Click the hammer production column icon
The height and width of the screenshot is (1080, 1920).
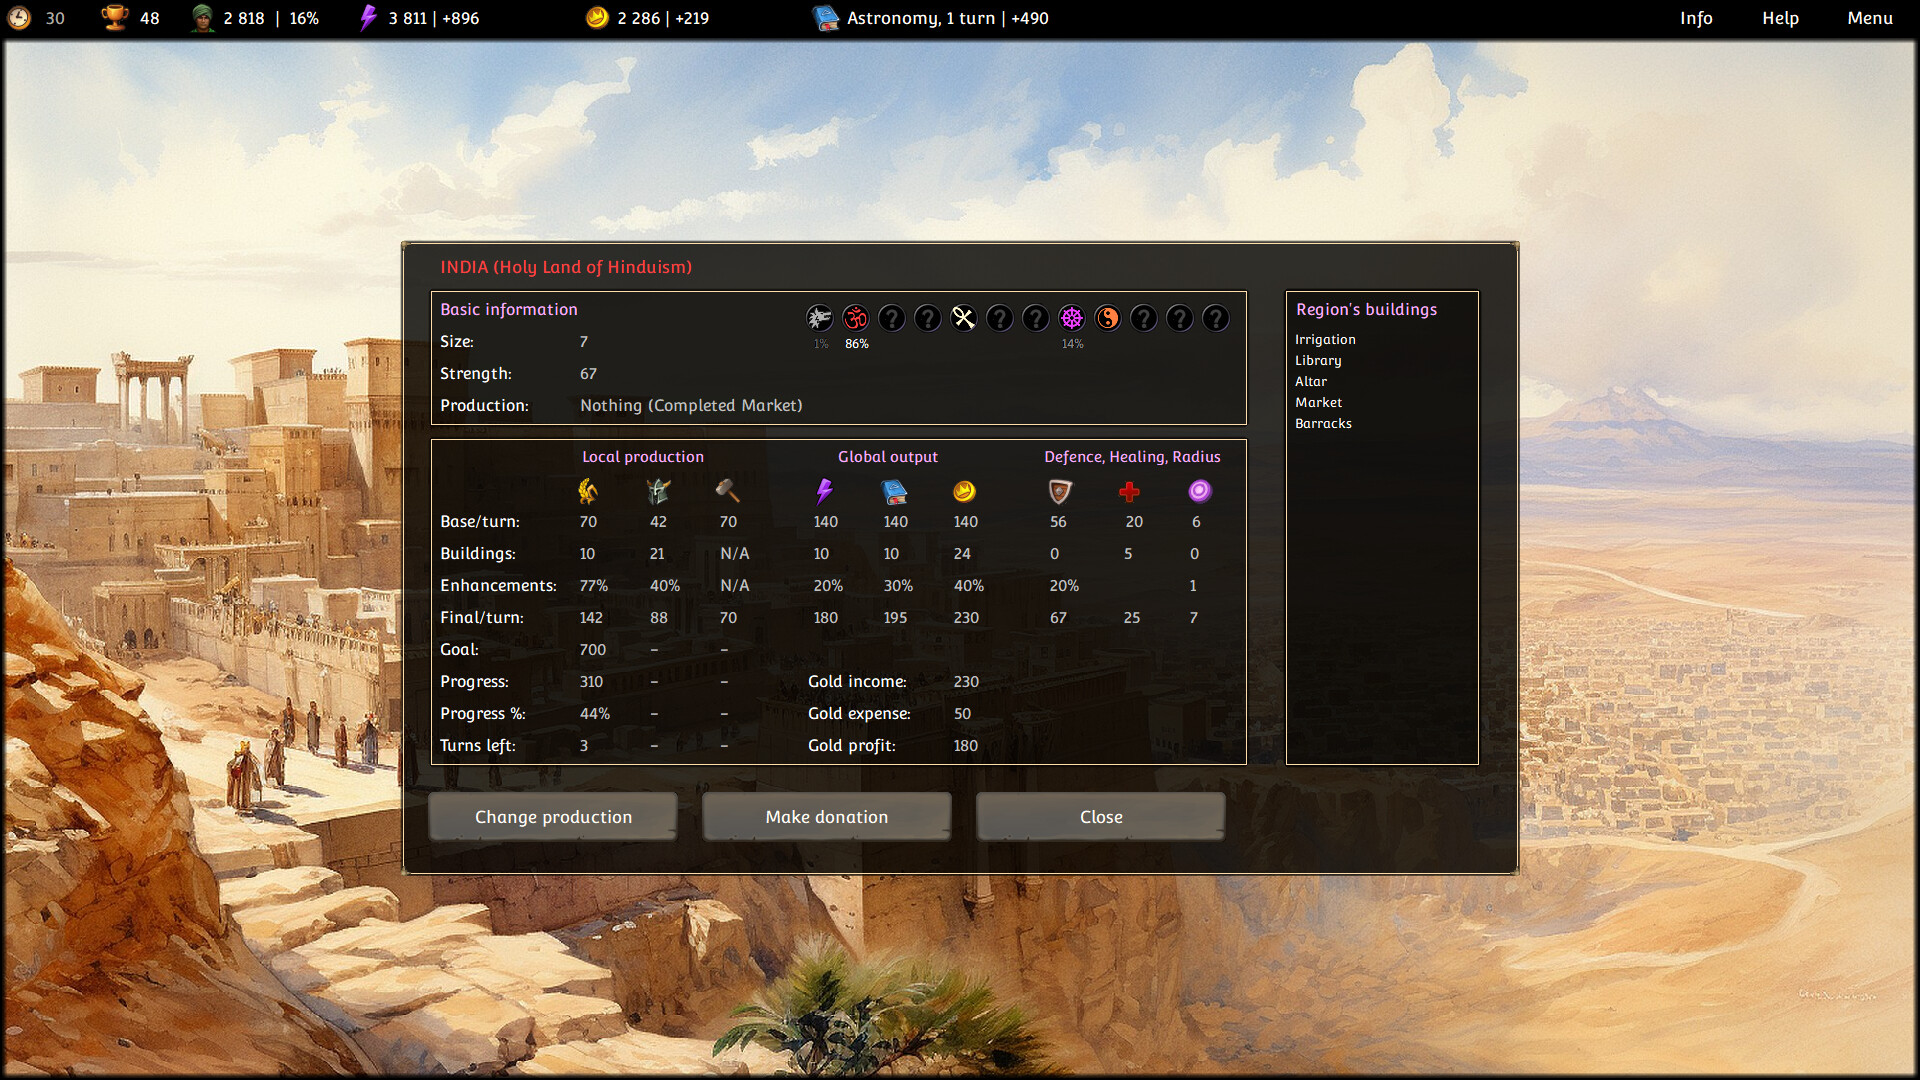pos(729,491)
